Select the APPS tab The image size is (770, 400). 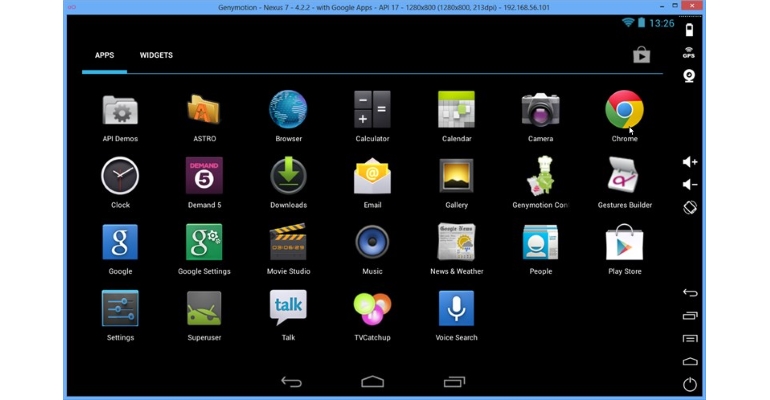coord(105,55)
